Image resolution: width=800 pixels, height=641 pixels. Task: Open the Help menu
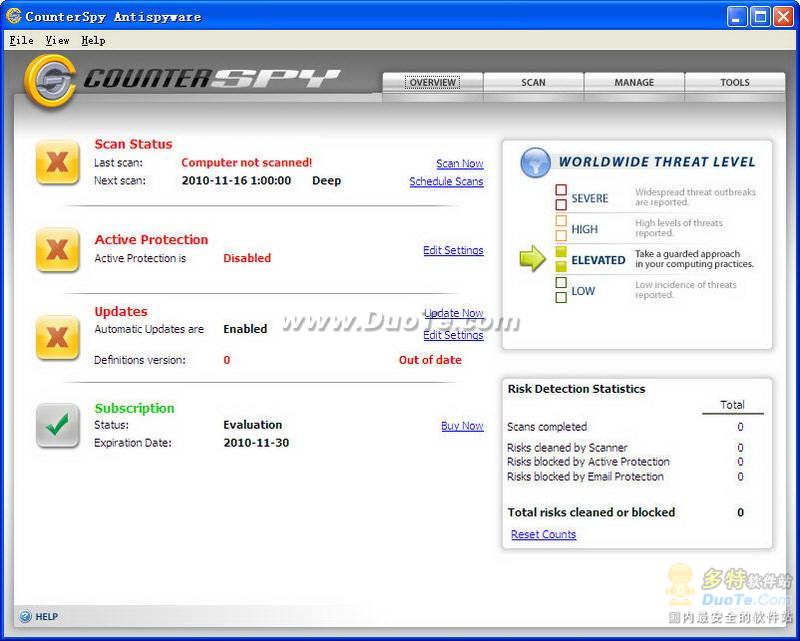pos(93,40)
